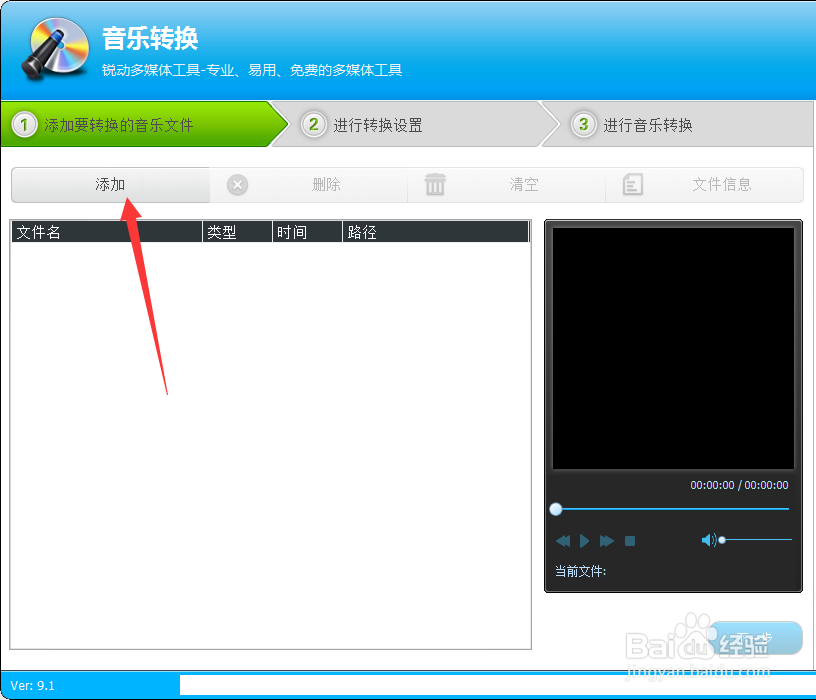Click the 添加 button to add music files
This screenshot has width=816, height=700.
[x=110, y=184]
